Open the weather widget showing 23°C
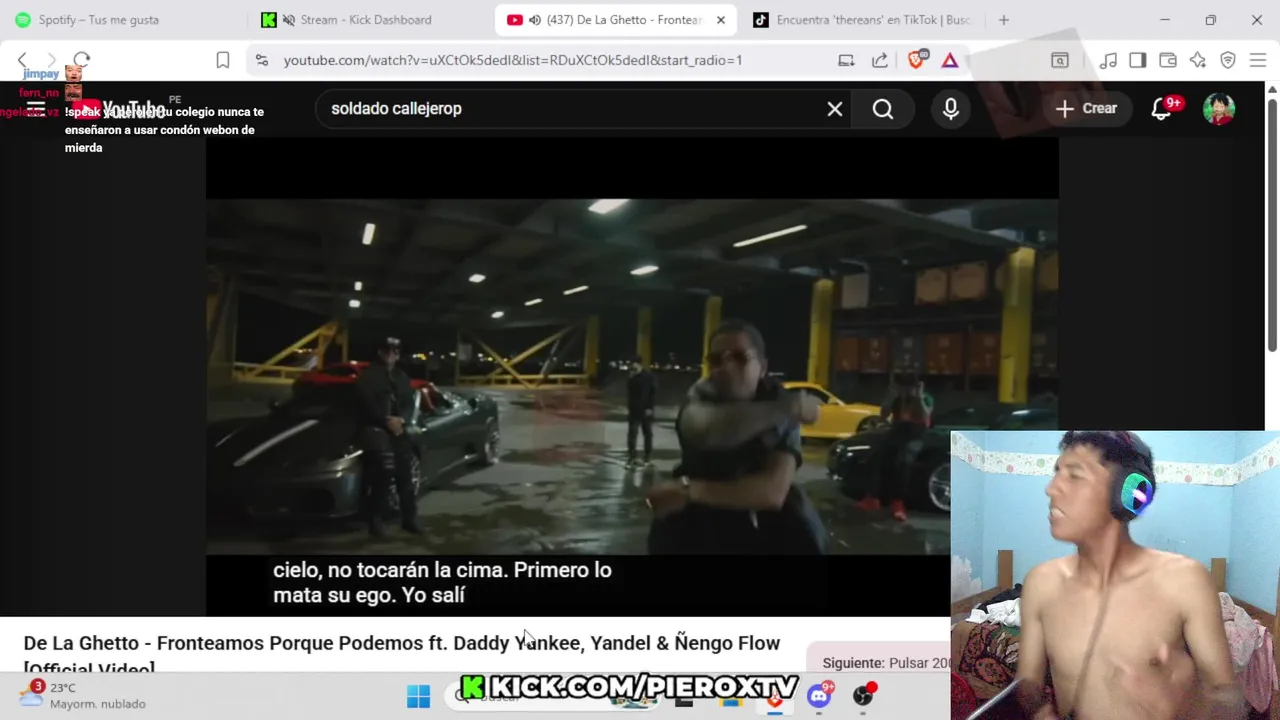Viewport: 1280px width, 720px height. pos(85,695)
